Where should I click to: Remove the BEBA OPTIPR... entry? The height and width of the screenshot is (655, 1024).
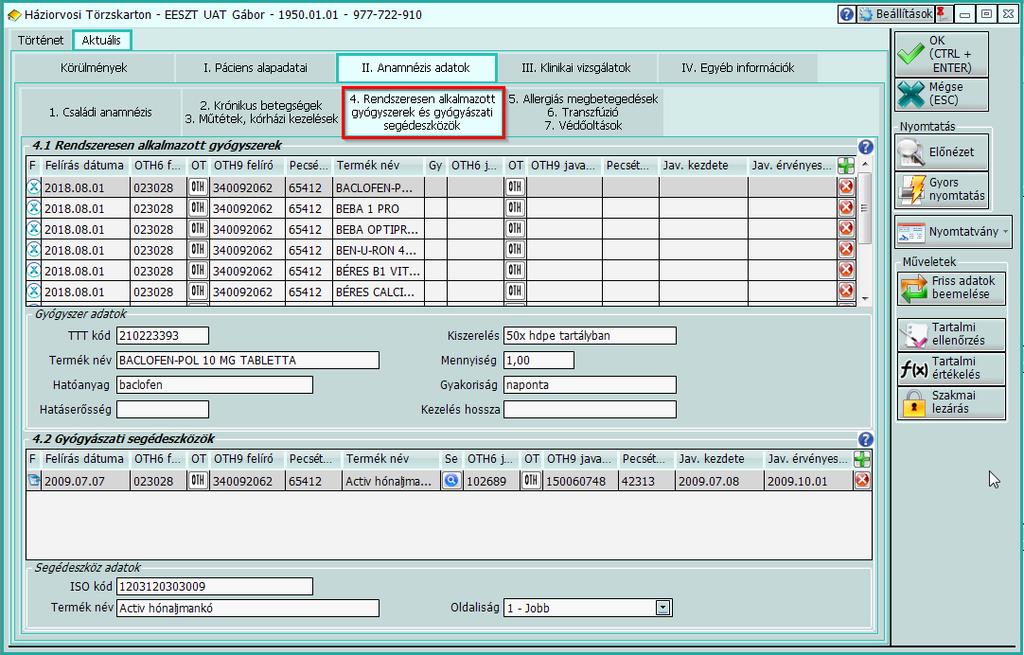coord(846,229)
